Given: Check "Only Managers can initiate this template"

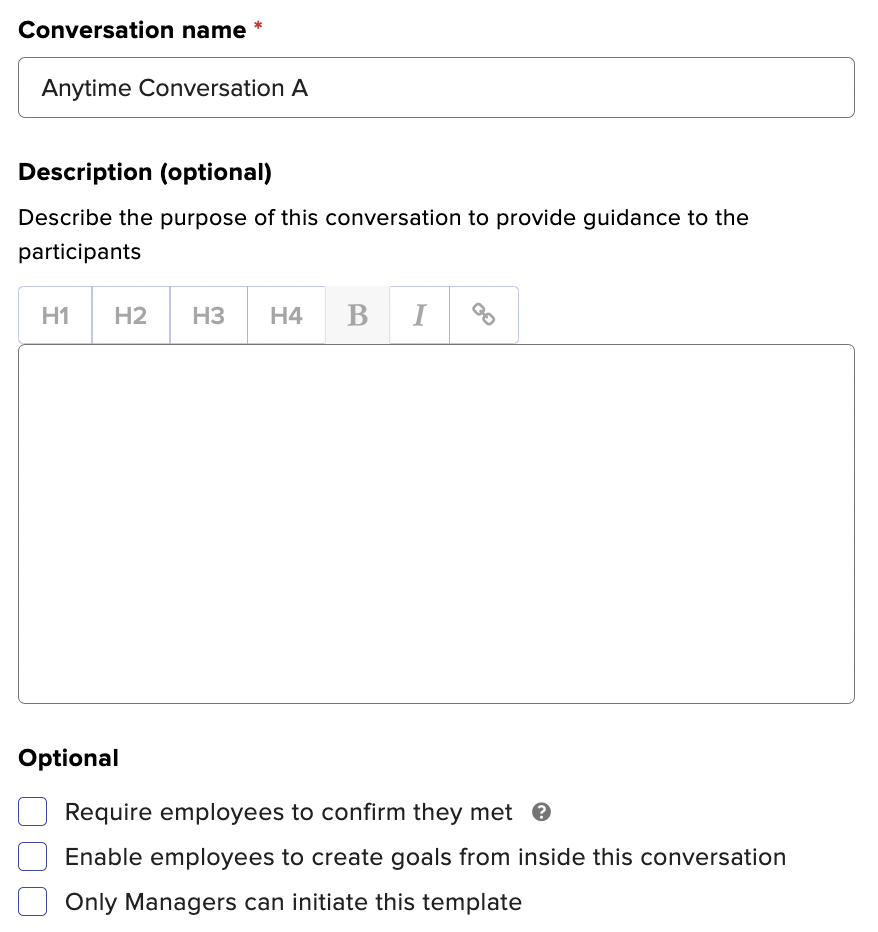Looking at the screenshot, I should tap(32, 901).
